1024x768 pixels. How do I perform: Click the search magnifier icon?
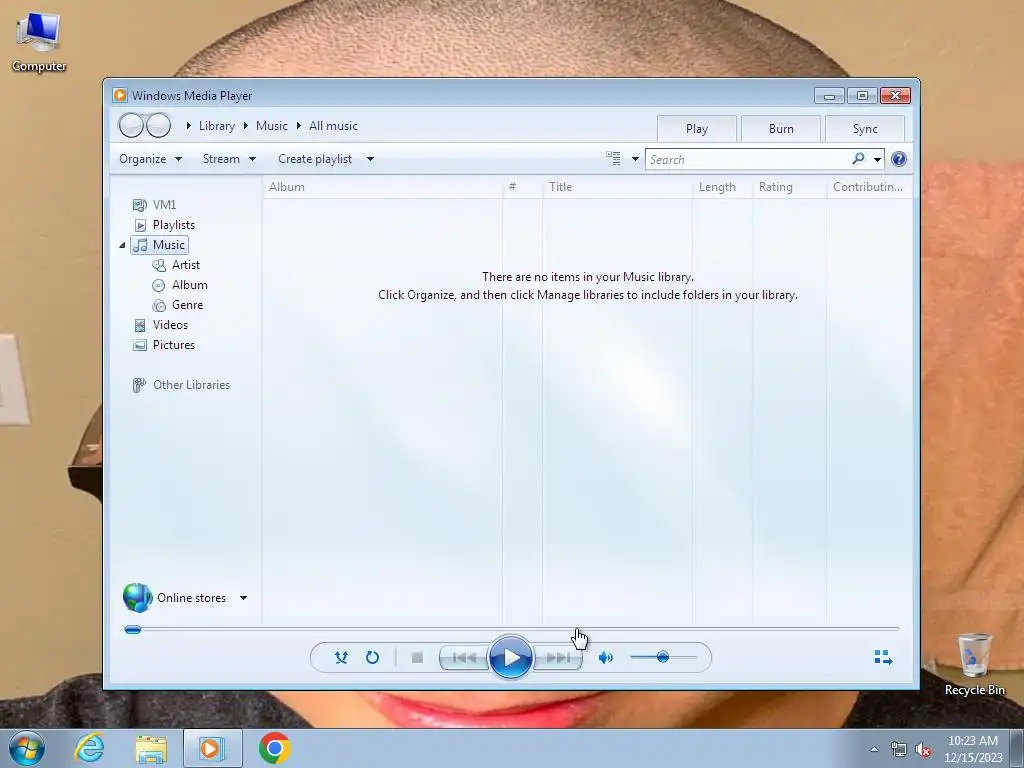coord(858,159)
